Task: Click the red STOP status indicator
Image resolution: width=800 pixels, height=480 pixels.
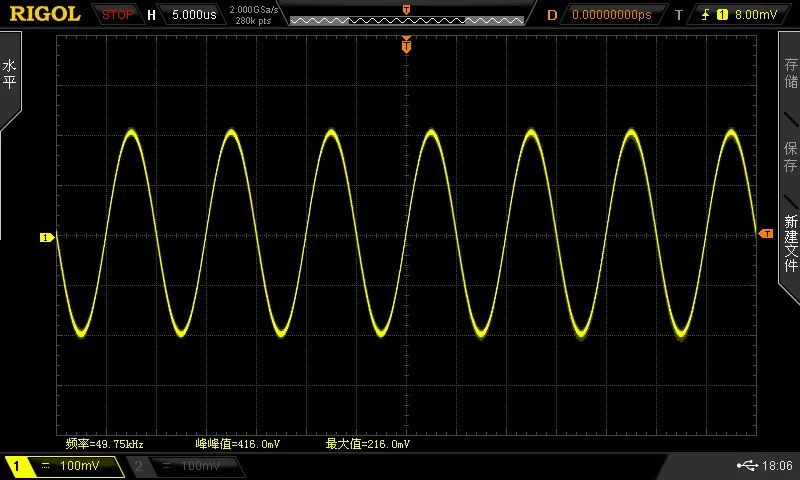Action: tap(117, 15)
